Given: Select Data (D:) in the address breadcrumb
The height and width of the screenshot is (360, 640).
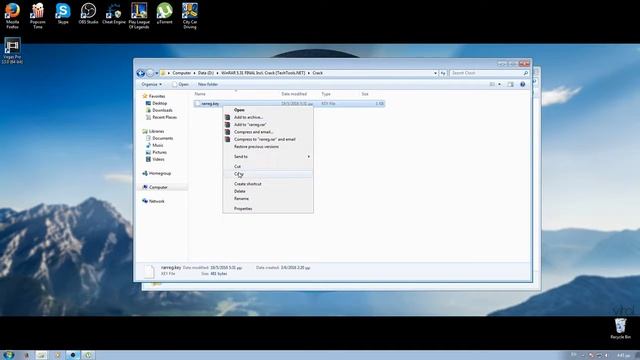Looking at the screenshot, I should pyautogui.click(x=206, y=73).
